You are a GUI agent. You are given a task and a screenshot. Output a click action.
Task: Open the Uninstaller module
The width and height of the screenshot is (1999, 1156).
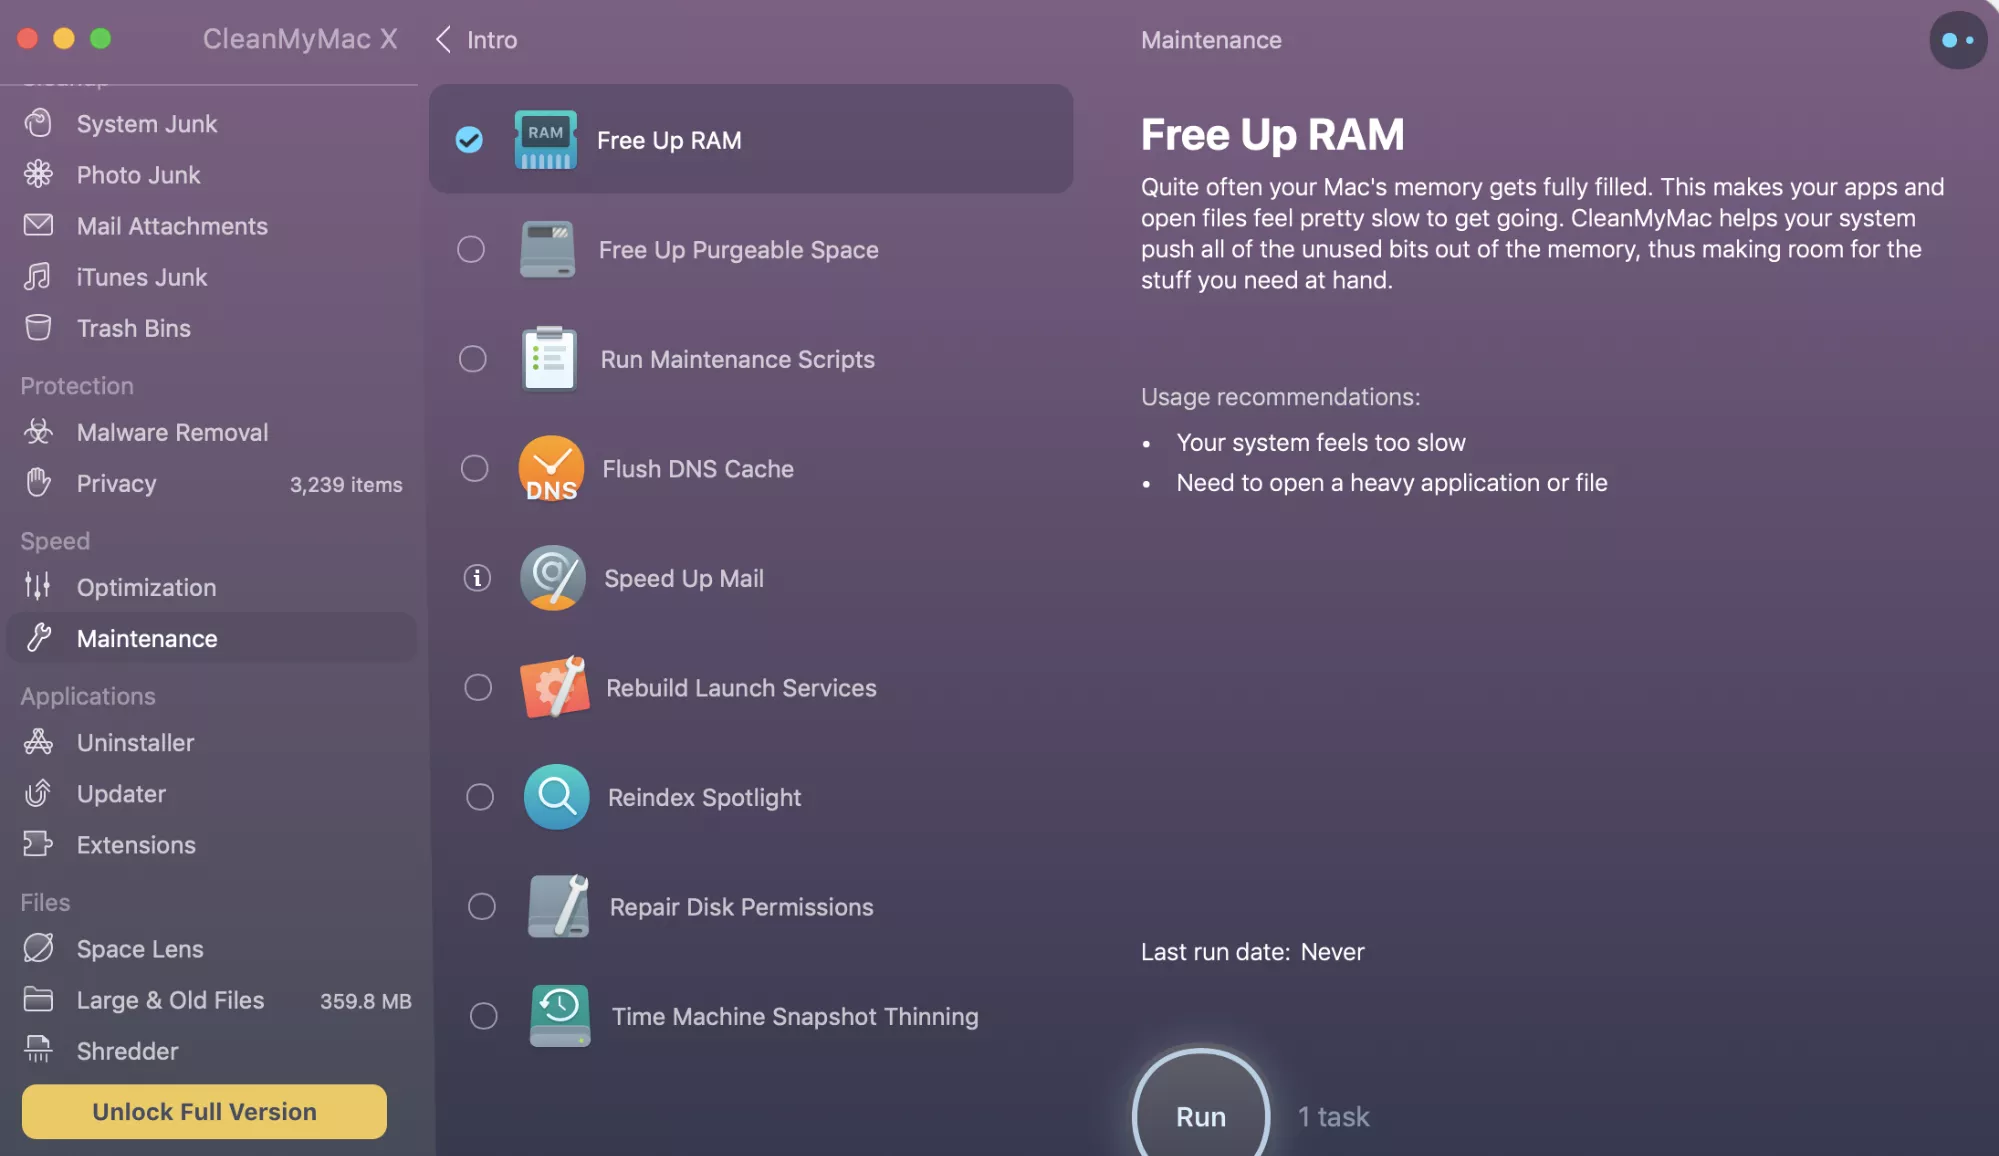coord(212,741)
